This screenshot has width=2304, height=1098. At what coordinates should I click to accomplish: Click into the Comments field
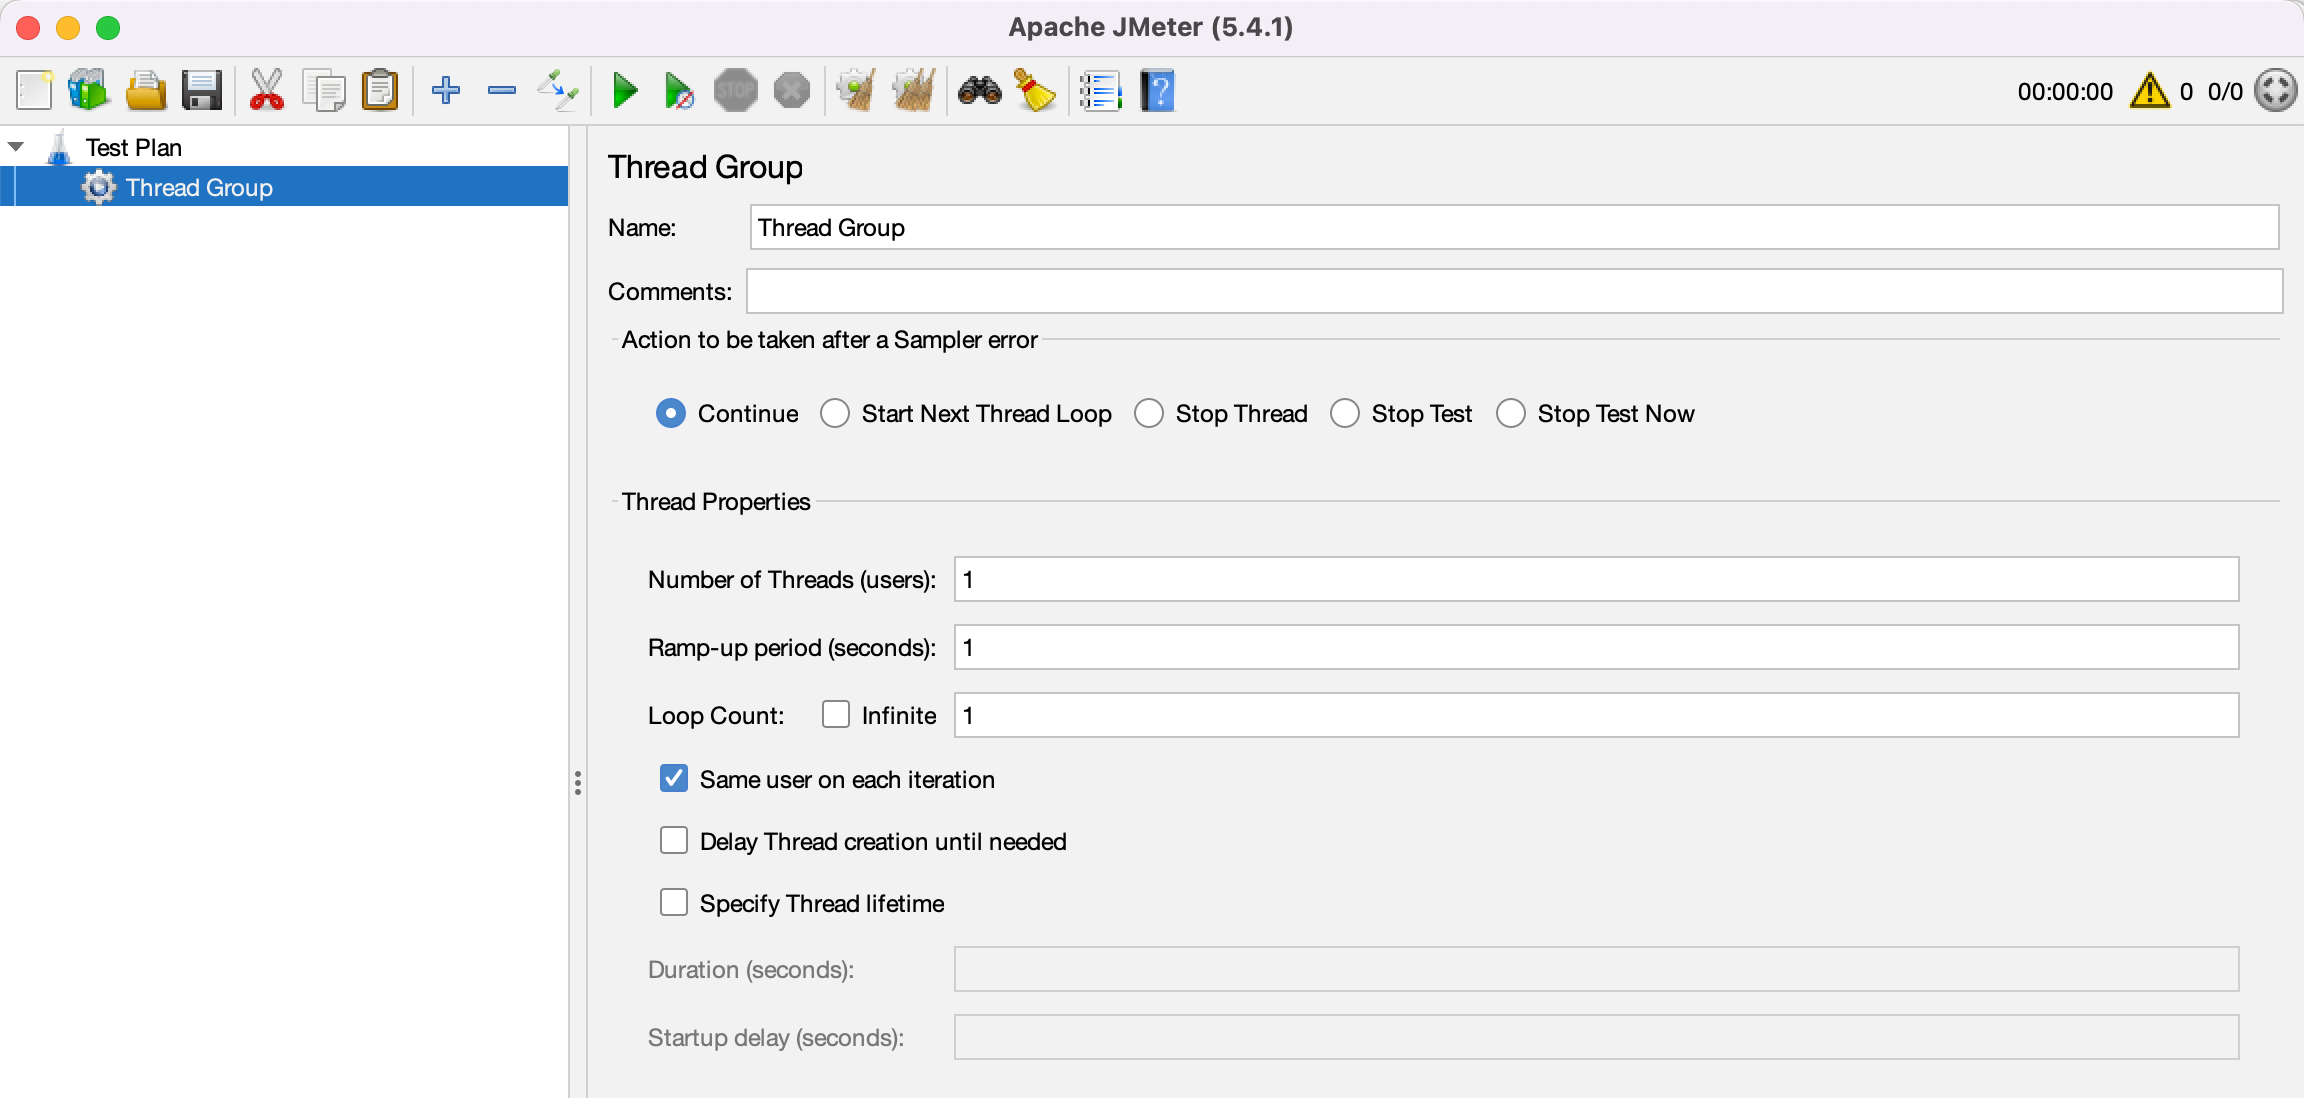coord(1514,291)
